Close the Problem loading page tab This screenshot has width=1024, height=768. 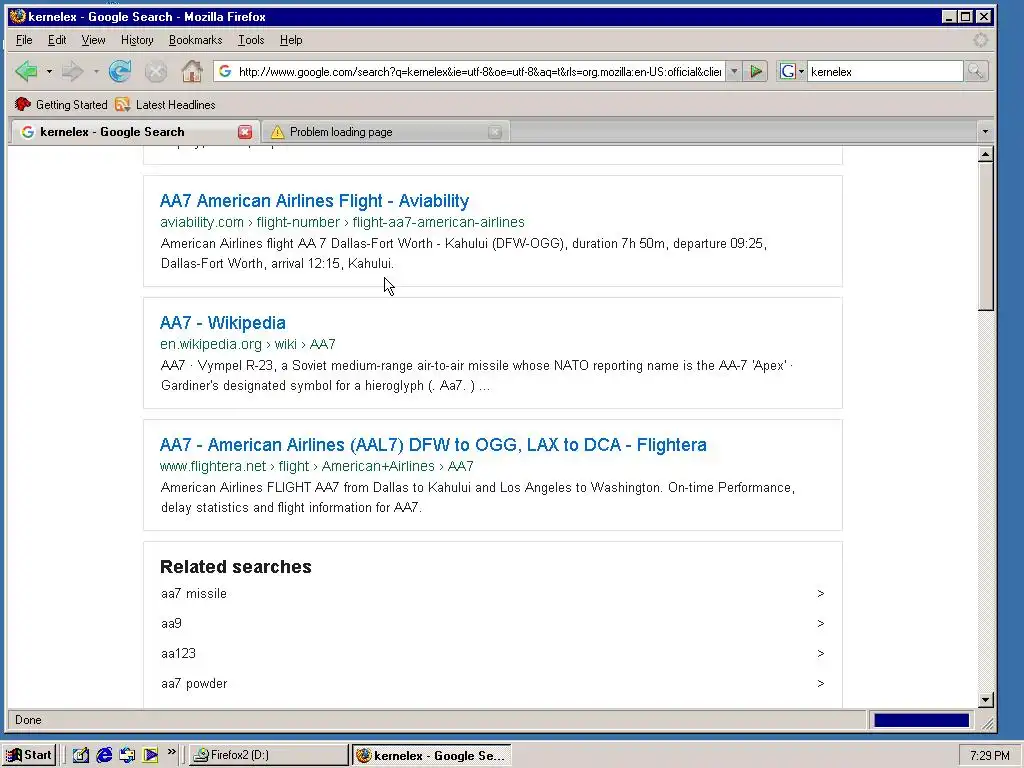click(495, 132)
